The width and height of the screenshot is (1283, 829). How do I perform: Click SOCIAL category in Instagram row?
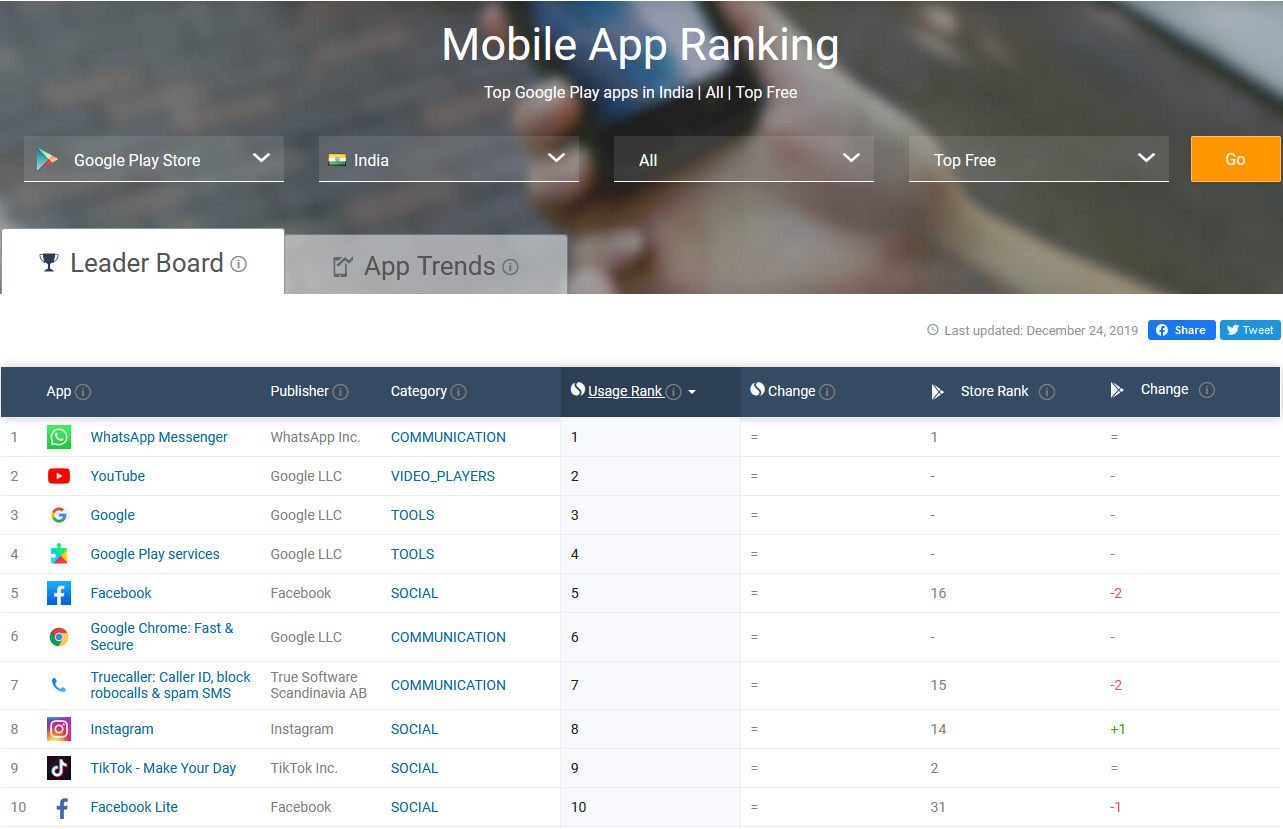(x=415, y=729)
